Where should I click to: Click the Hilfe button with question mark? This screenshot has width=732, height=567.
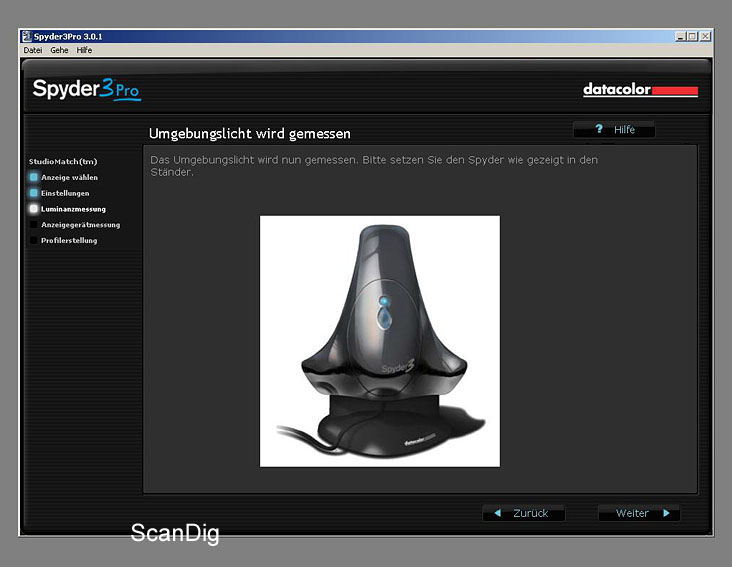[614, 129]
